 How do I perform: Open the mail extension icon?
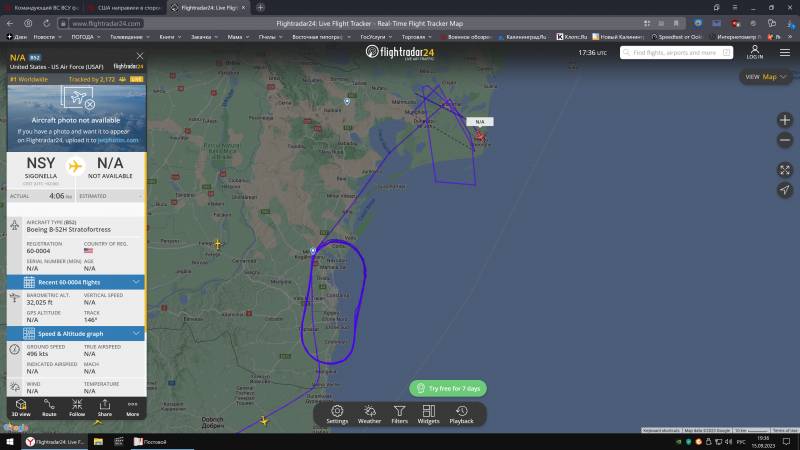[716, 23]
